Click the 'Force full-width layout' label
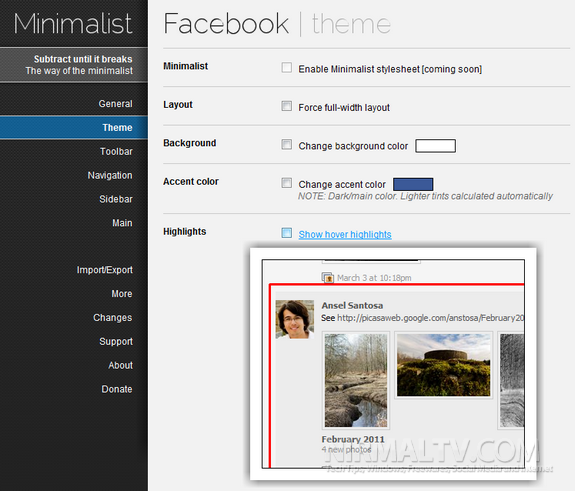This screenshot has height=491, width=575. [344, 108]
